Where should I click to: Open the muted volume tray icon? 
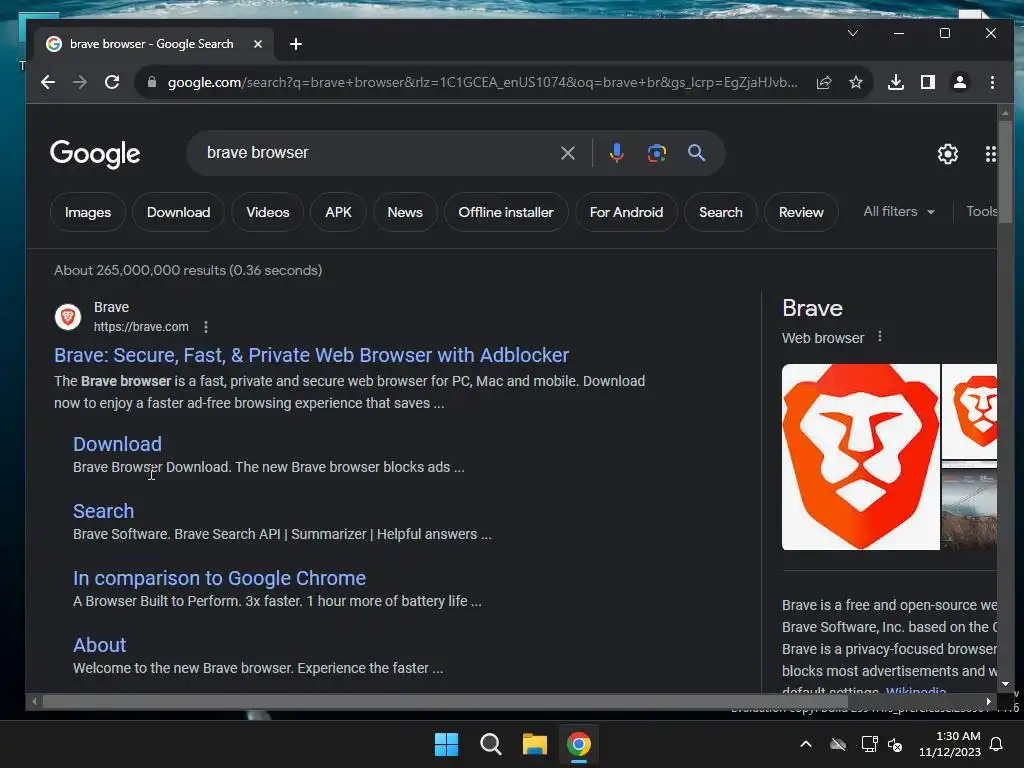(895, 744)
